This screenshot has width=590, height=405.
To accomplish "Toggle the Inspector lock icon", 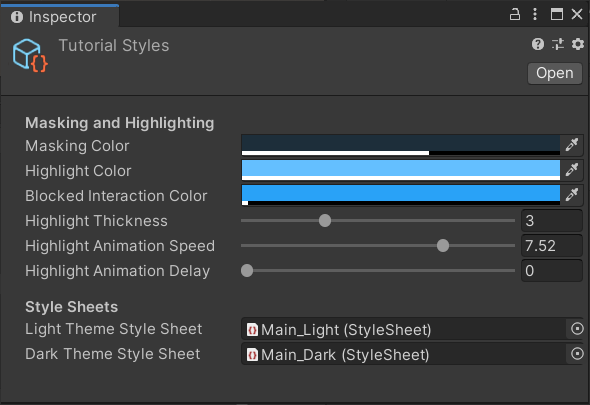I will click(x=515, y=15).
